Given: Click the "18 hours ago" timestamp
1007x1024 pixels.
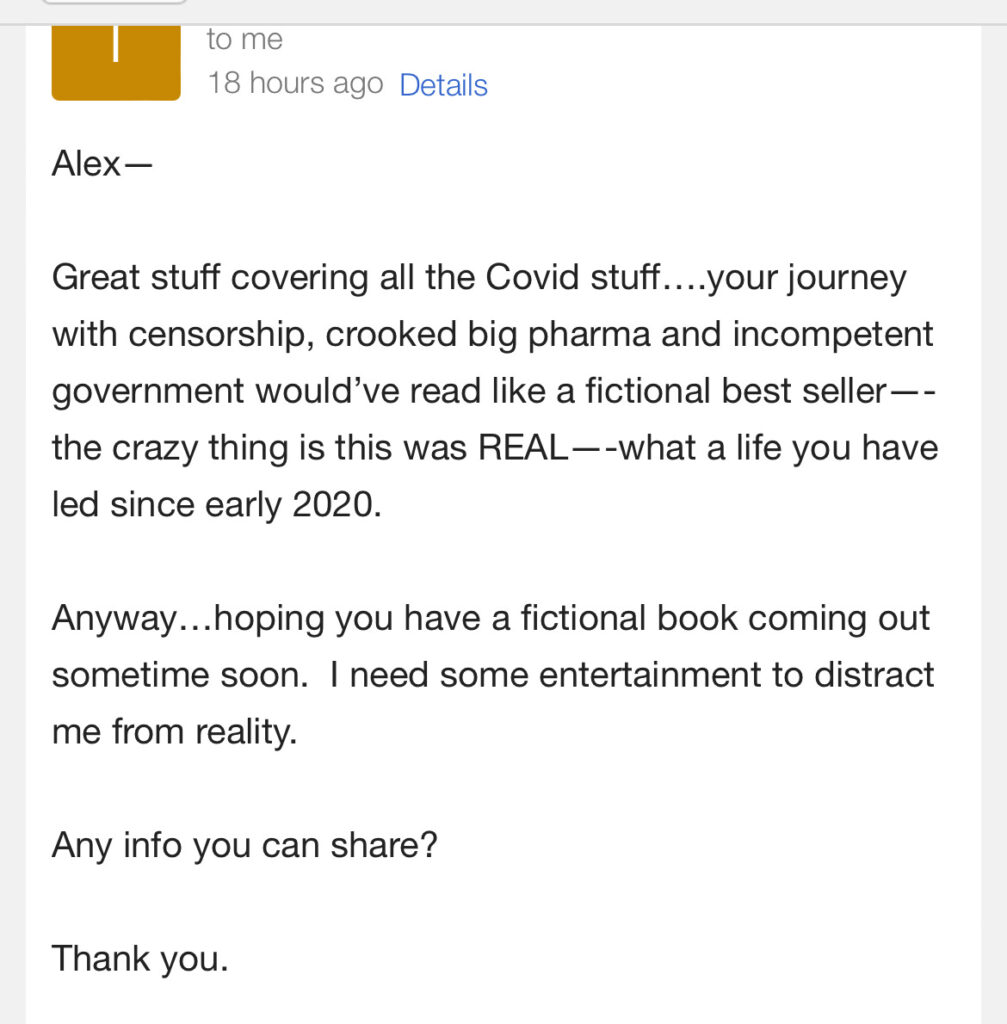Looking at the screenshot, I should pos(295,83).
